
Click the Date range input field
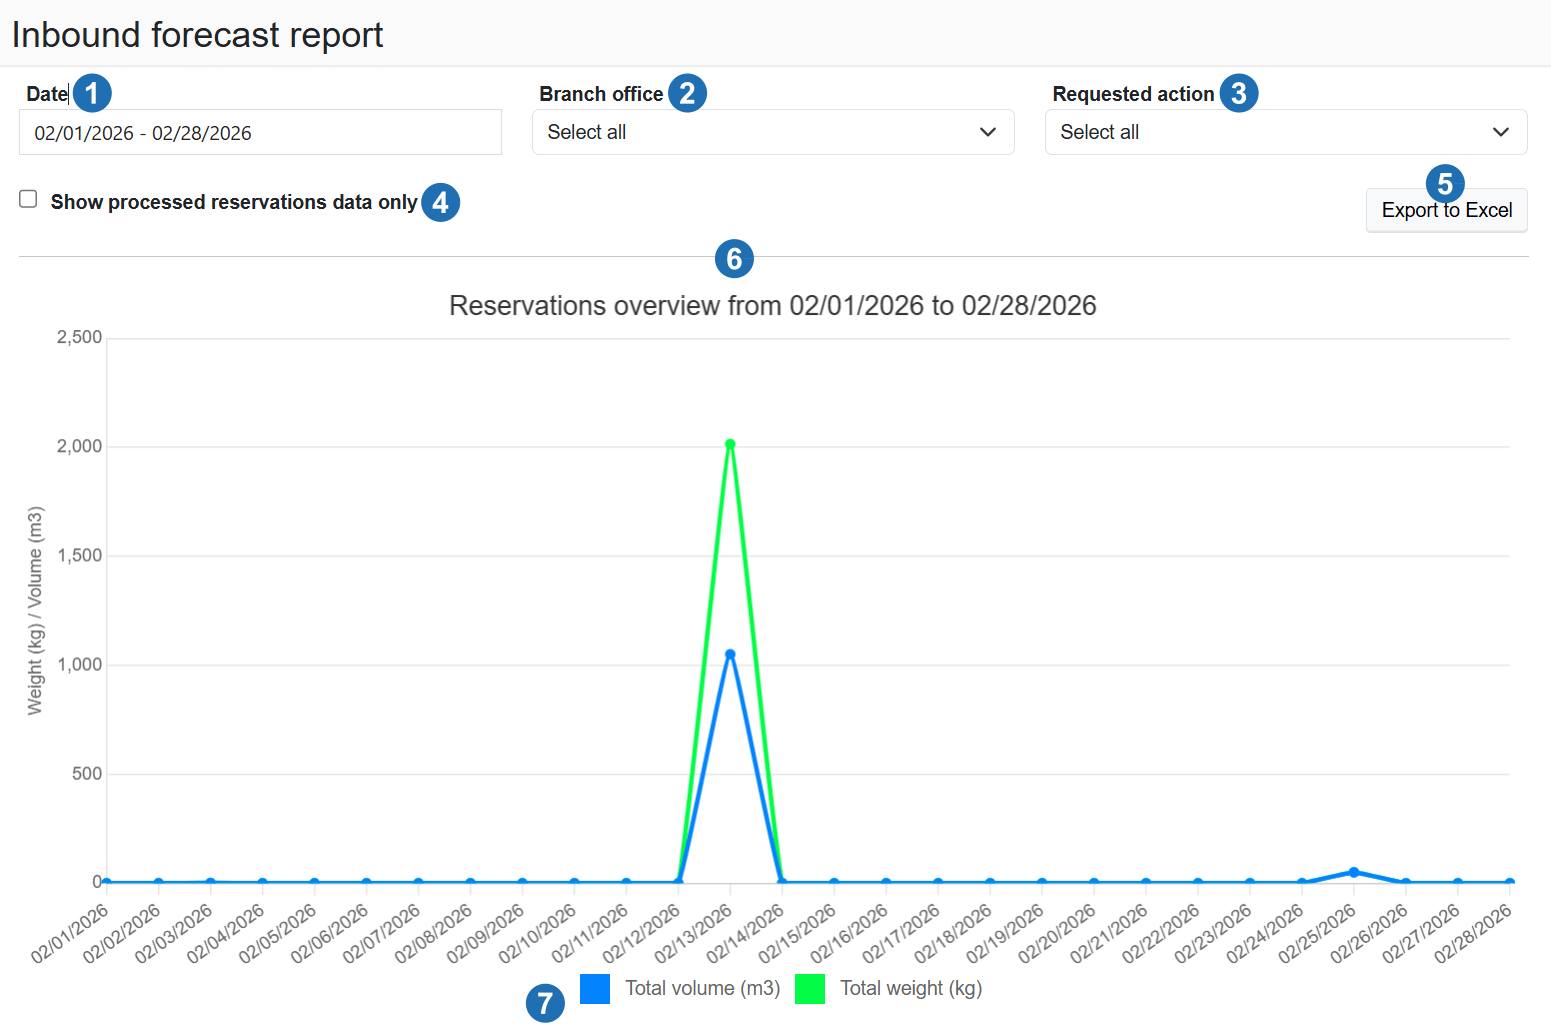pyautogui.click(x=260, y=133)
